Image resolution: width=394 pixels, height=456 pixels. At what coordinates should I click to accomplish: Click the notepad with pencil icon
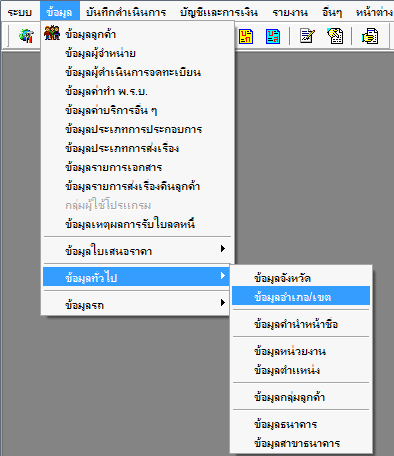307,36
